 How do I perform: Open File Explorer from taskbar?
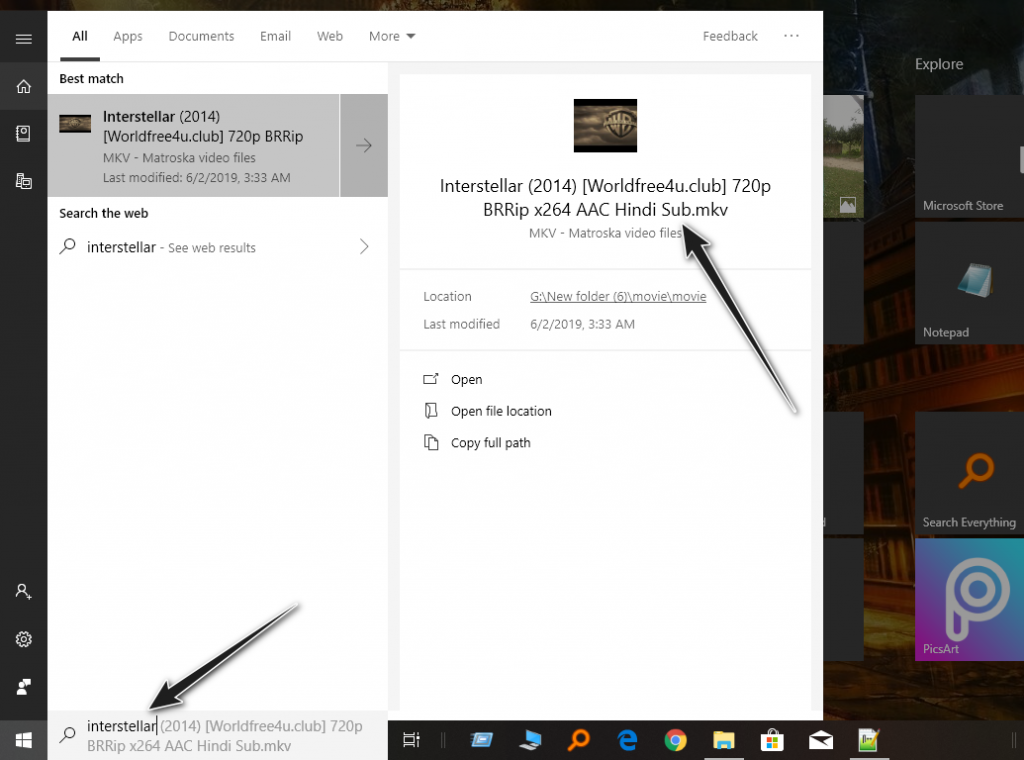(724, 740)
